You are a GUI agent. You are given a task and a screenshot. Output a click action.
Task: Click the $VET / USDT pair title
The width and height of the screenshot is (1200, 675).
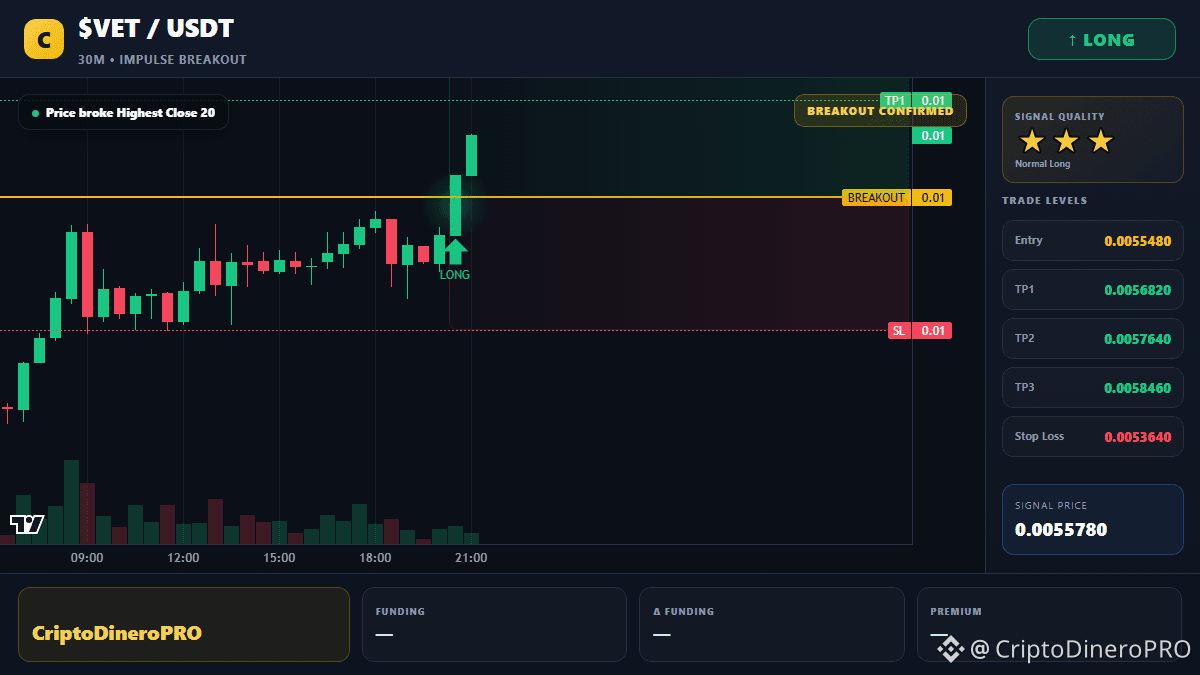click(156, 30)
